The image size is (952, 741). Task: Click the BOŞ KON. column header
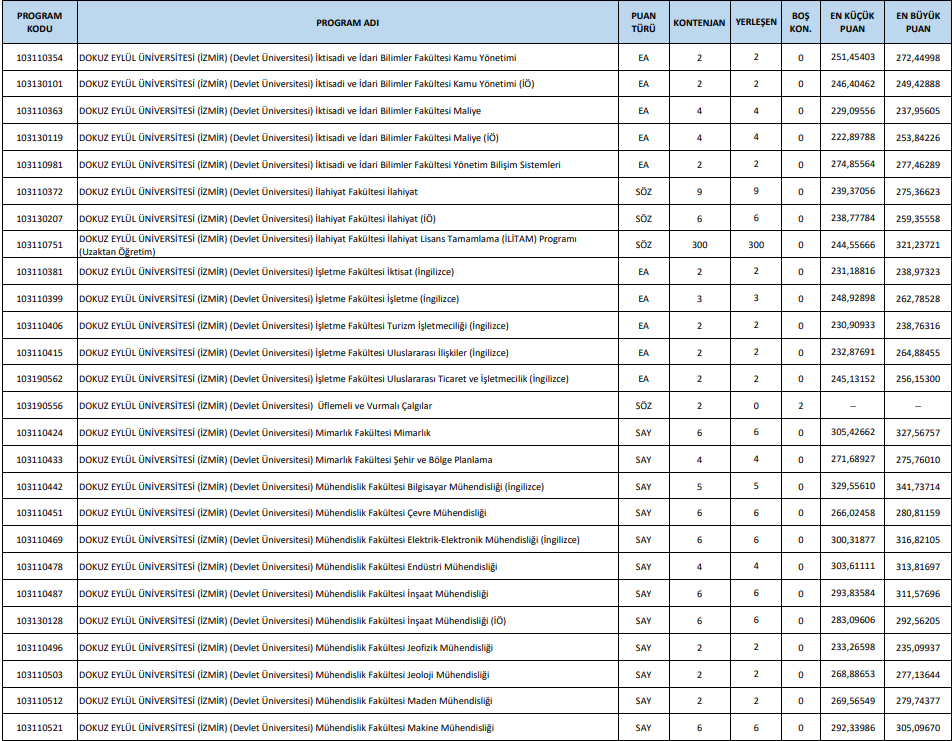coord(800,22)
